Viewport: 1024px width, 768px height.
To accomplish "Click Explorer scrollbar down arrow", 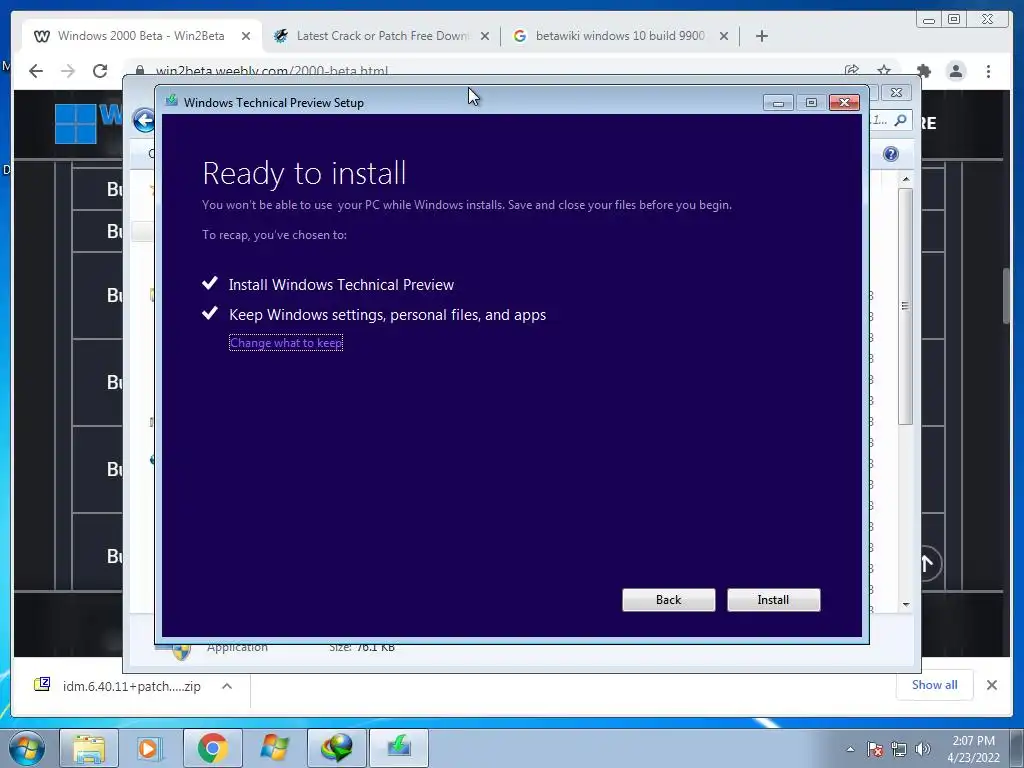I will (906, 604).
